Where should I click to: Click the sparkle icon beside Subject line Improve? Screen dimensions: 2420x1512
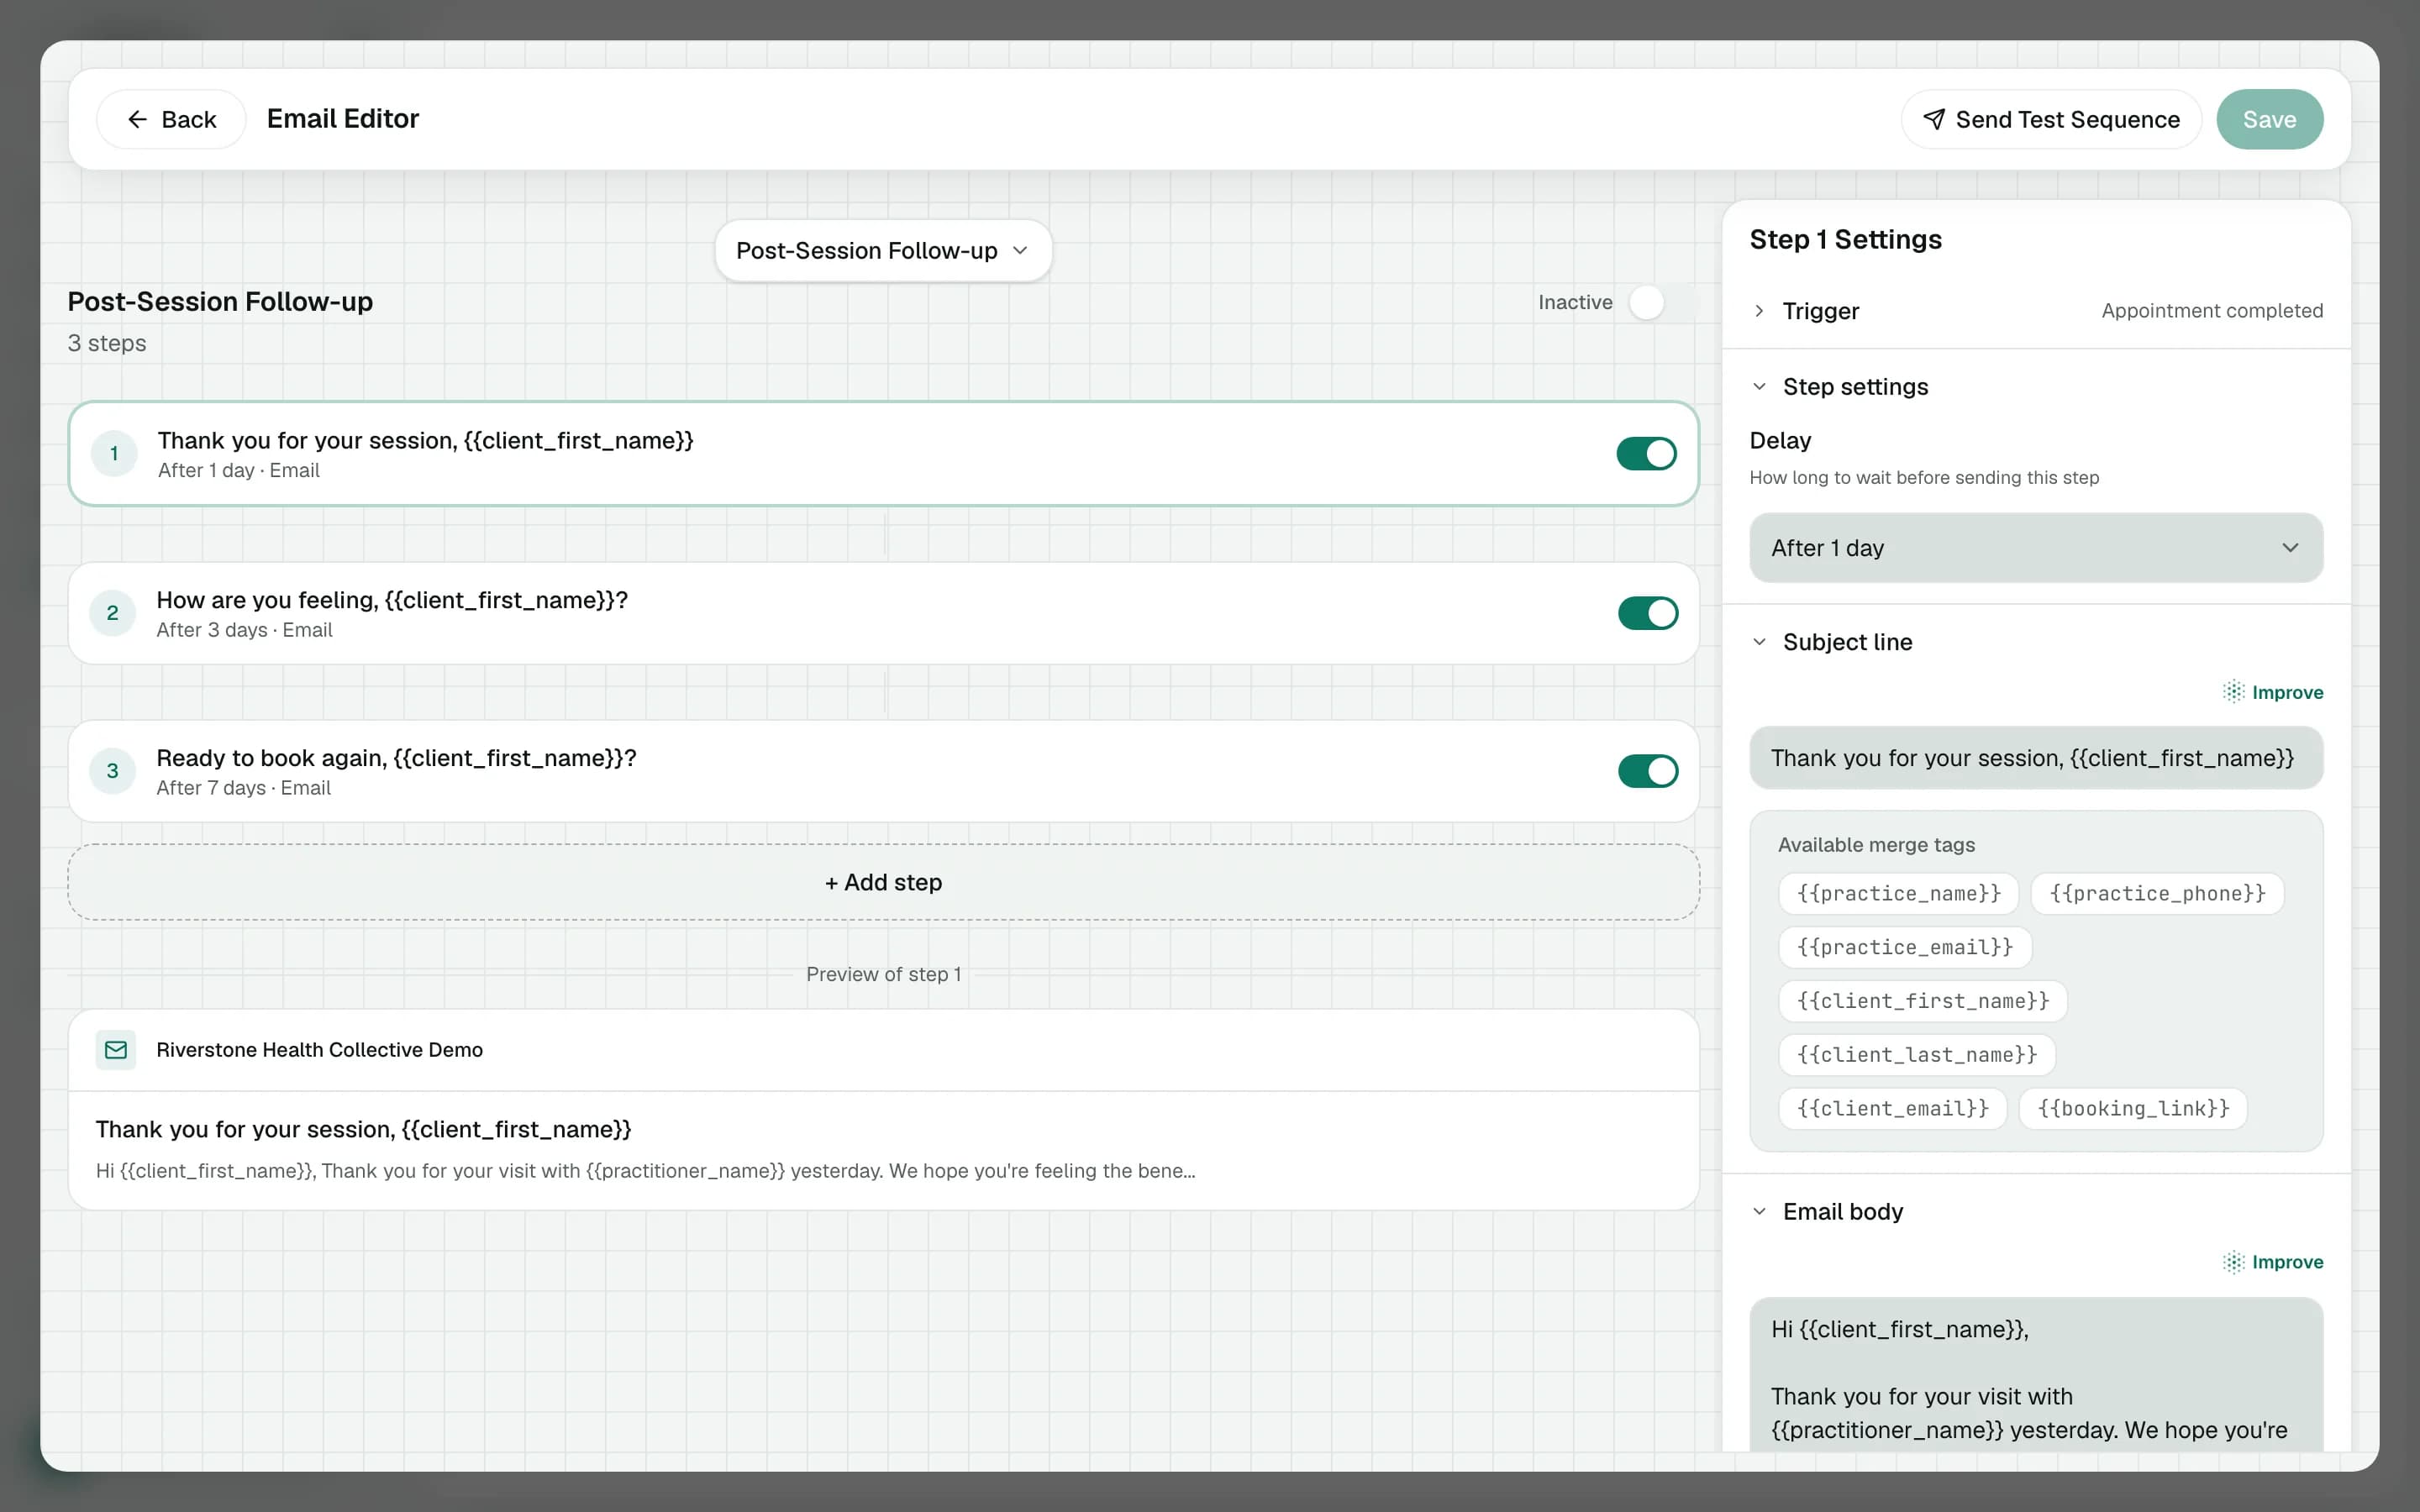(2233, 692)
